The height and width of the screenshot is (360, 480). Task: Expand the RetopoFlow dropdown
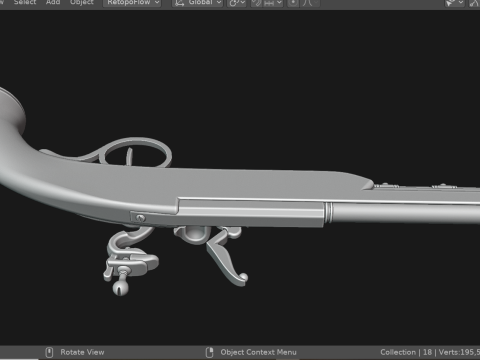pyautogui.click(x=132, y=3)
